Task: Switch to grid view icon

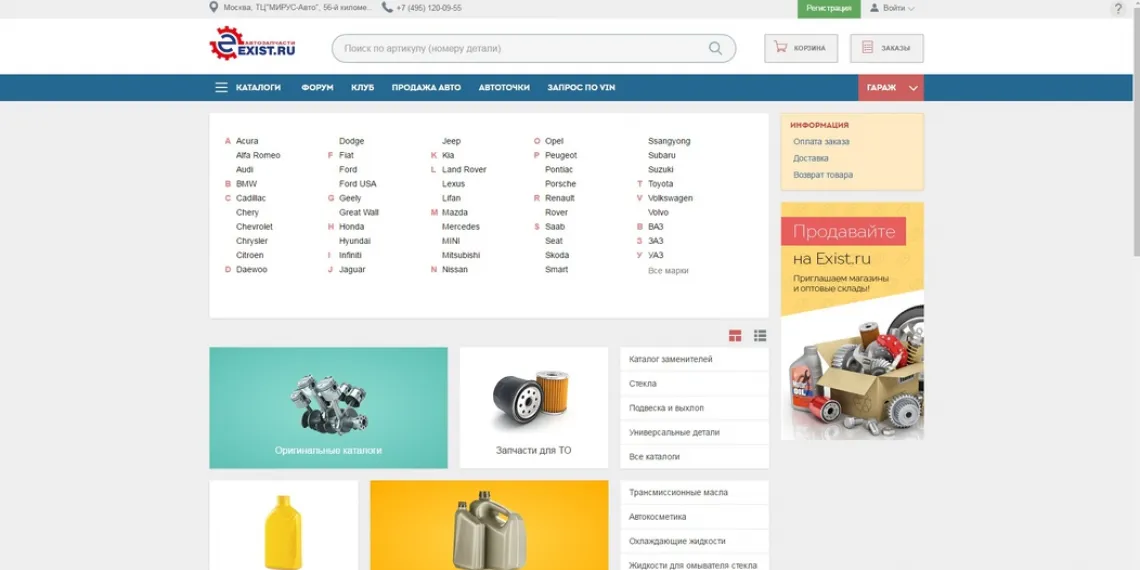Action: (736, 335)
